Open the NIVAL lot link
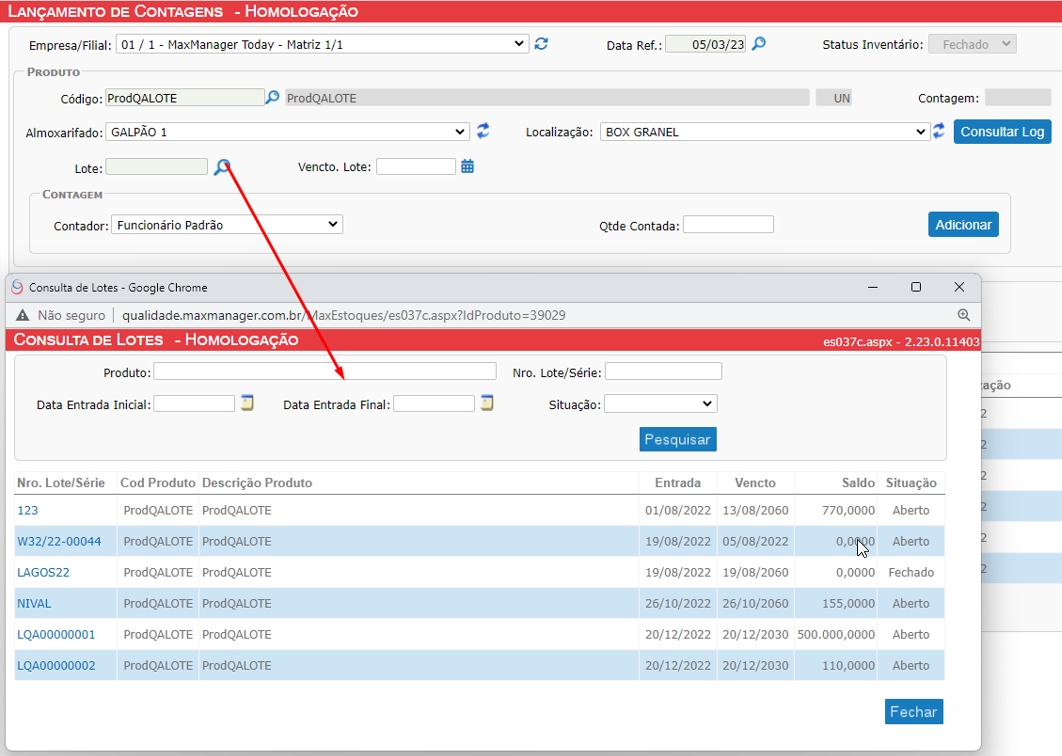The image size is (1062, 756). 34,604
